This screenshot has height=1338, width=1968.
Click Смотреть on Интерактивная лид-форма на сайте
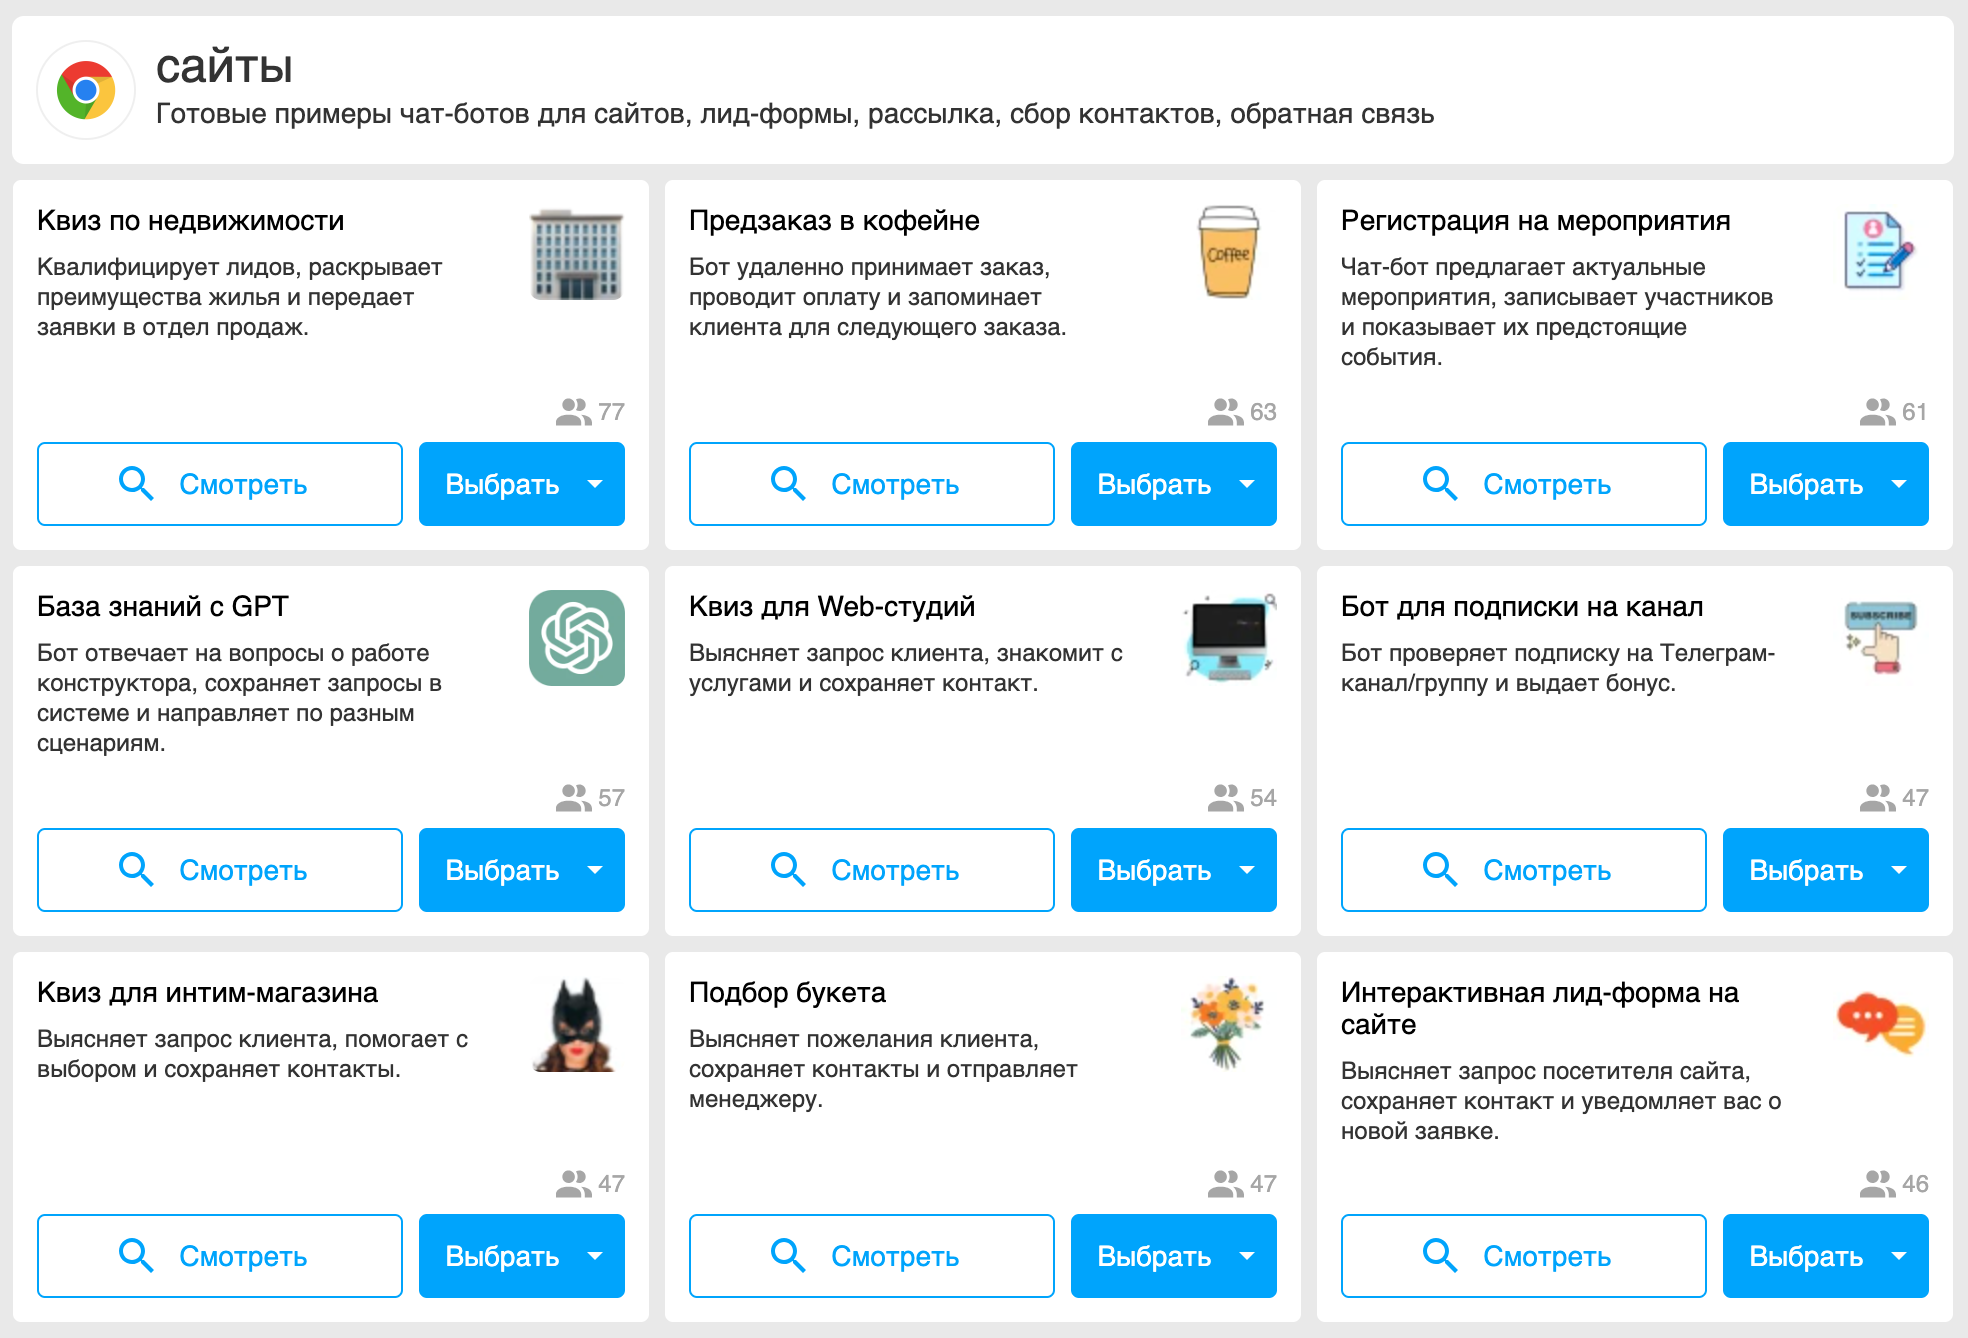coord(1524,1256)
